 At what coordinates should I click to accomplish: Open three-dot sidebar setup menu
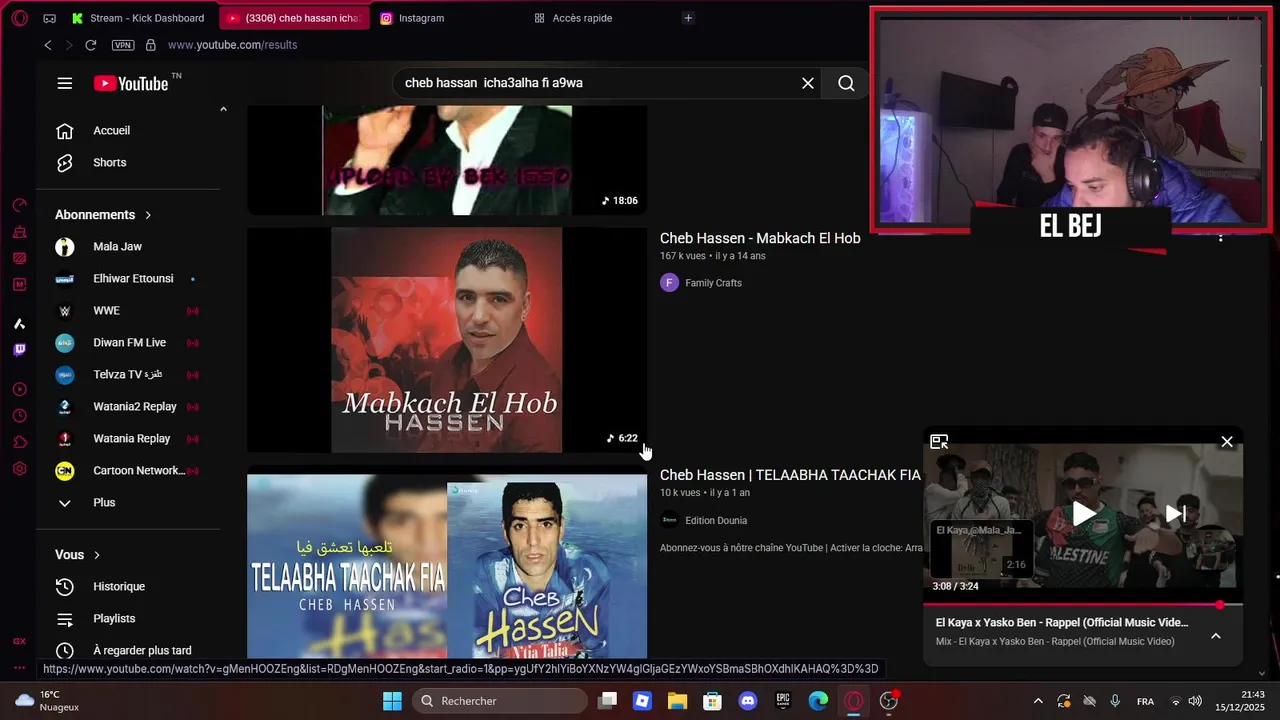coord(19,667)
